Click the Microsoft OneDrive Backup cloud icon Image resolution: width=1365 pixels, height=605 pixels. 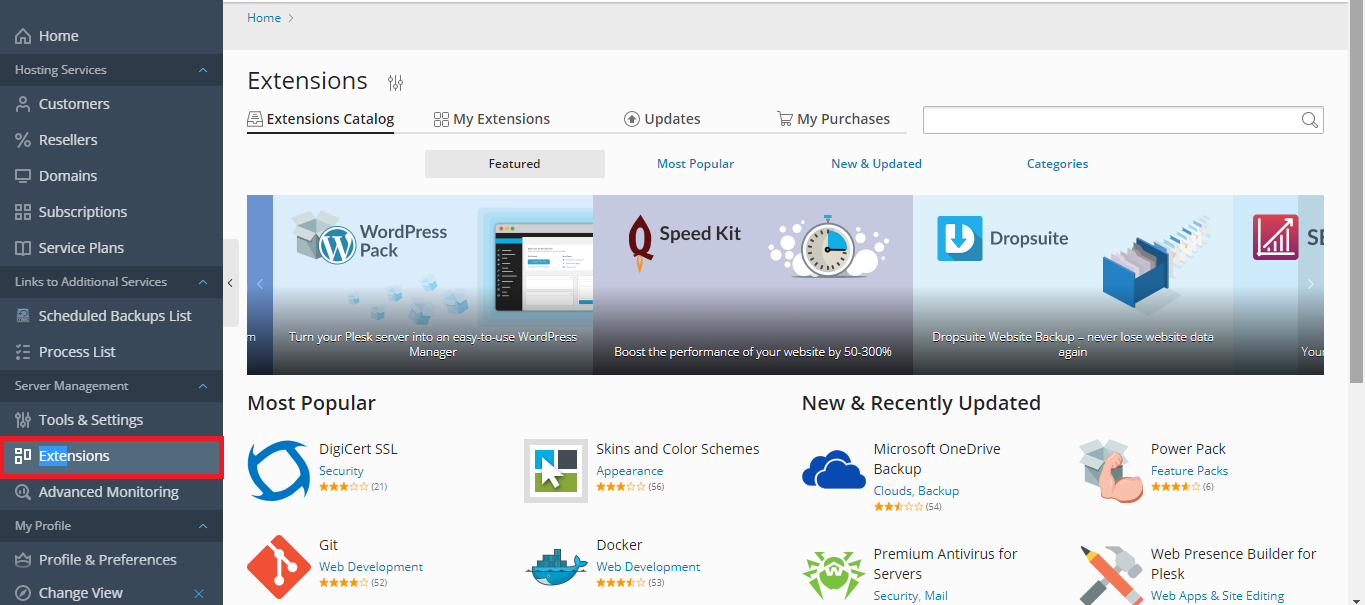[x=834, y=470]
